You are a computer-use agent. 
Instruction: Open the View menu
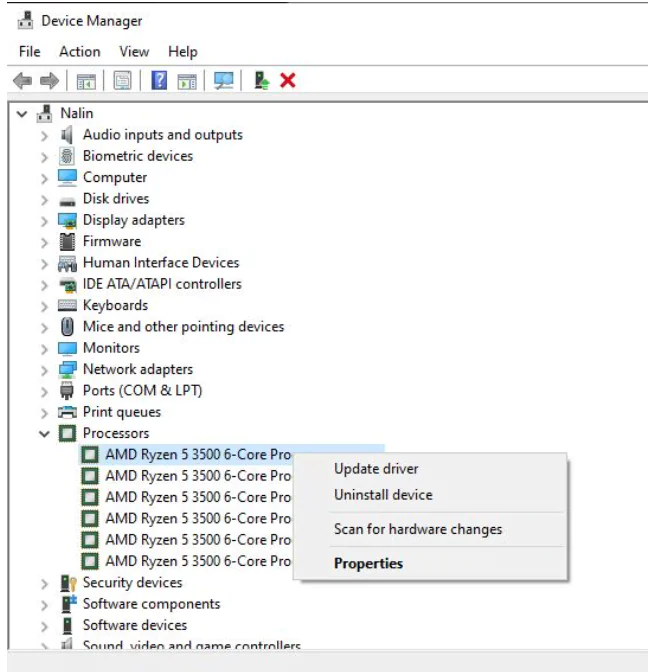click(x=134, y=52)
